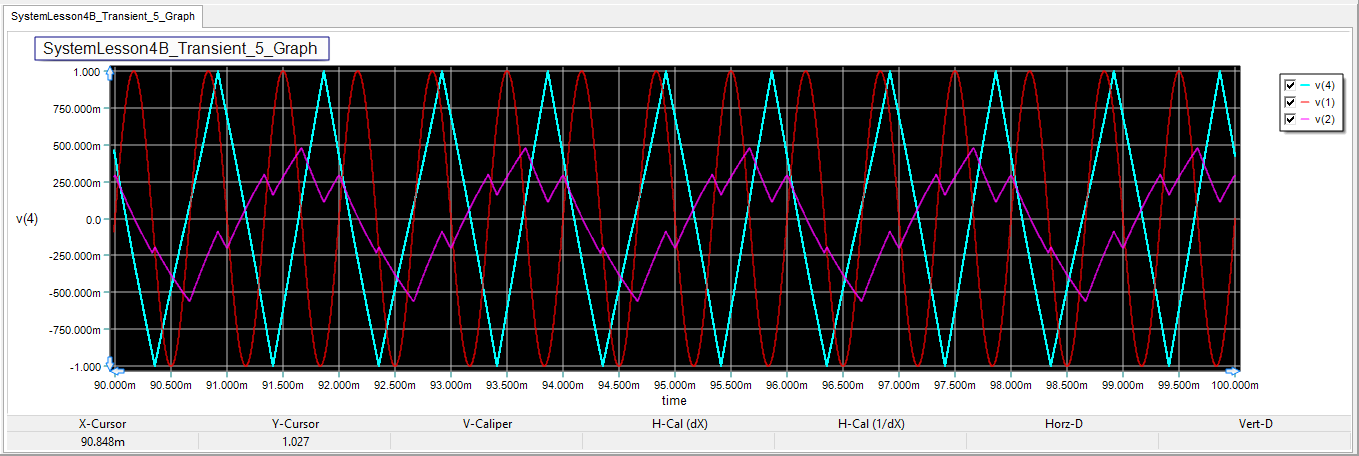
Task: Click the H-Cal (dX) column header
Action: (x=679, y=424)
